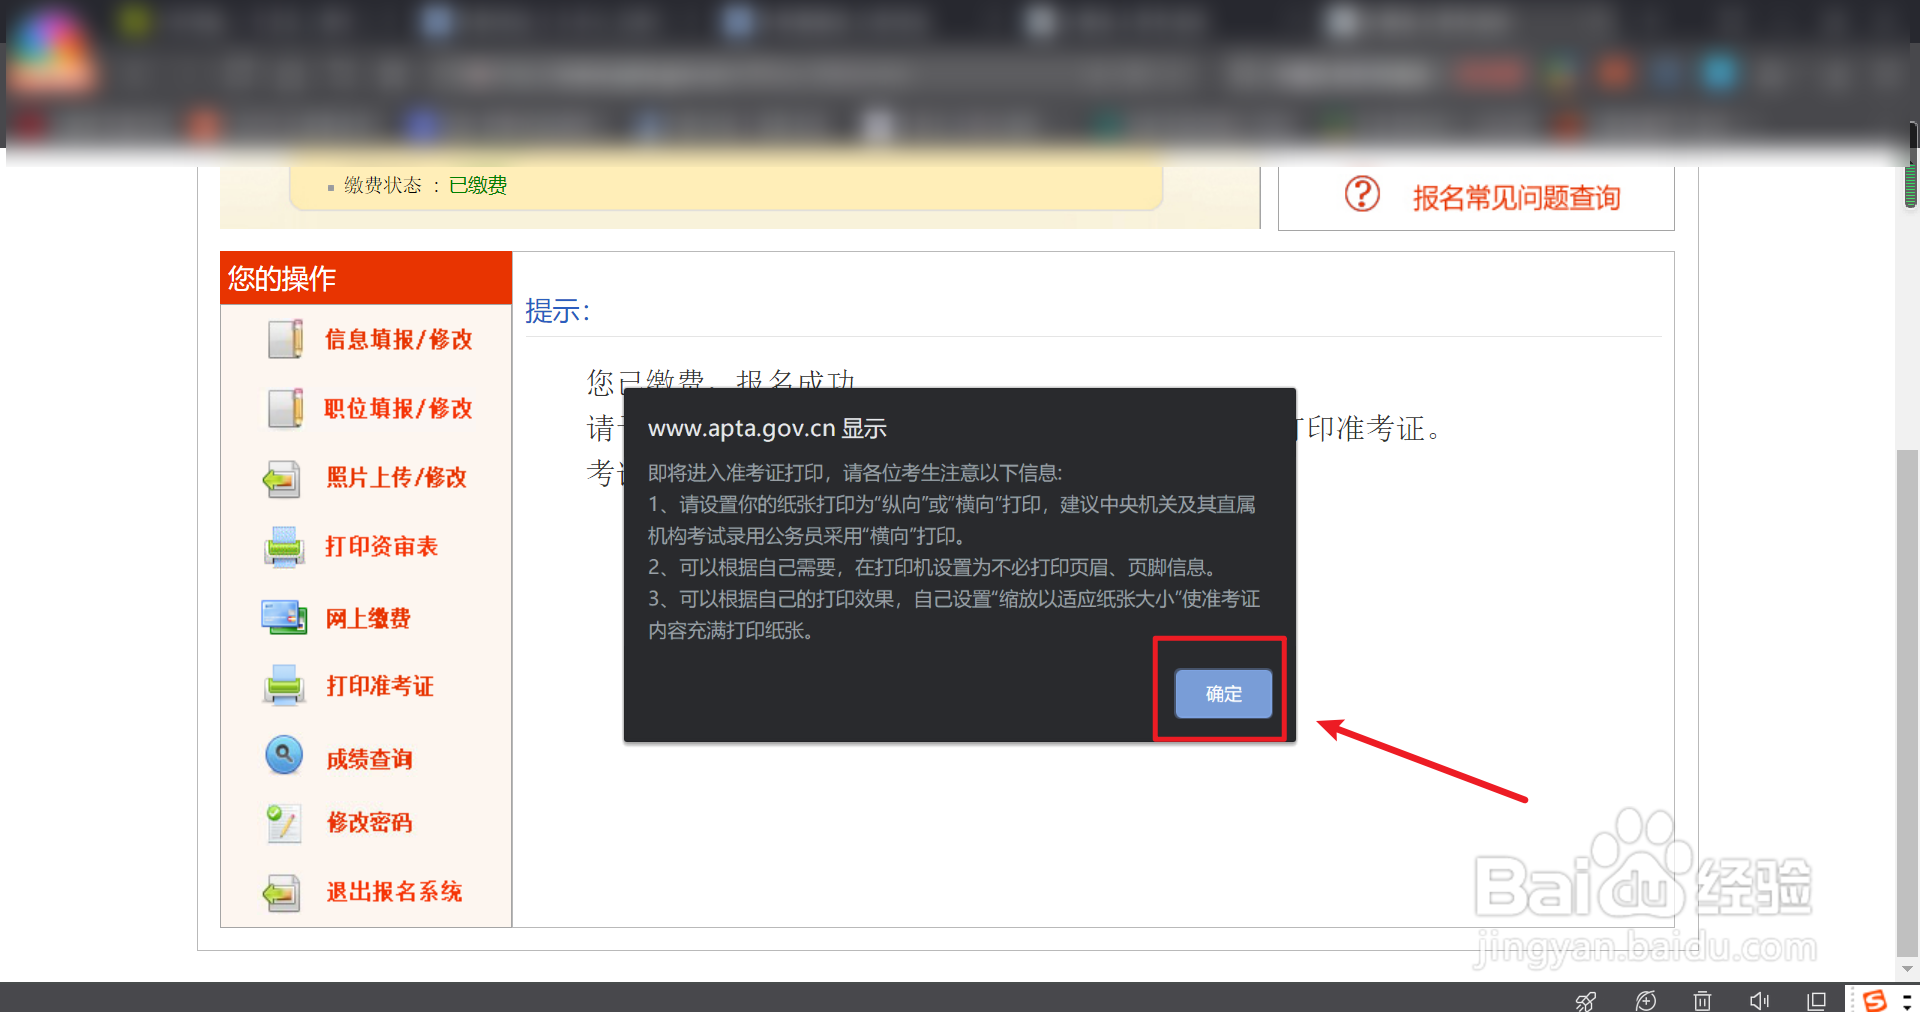Click the 提示: heading

coord(558,311)
